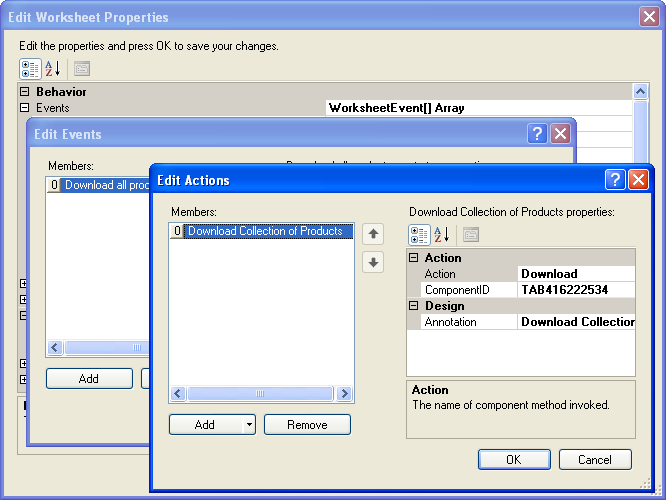Click Alphabetical sort icon in Edit Actions properties

442,235
